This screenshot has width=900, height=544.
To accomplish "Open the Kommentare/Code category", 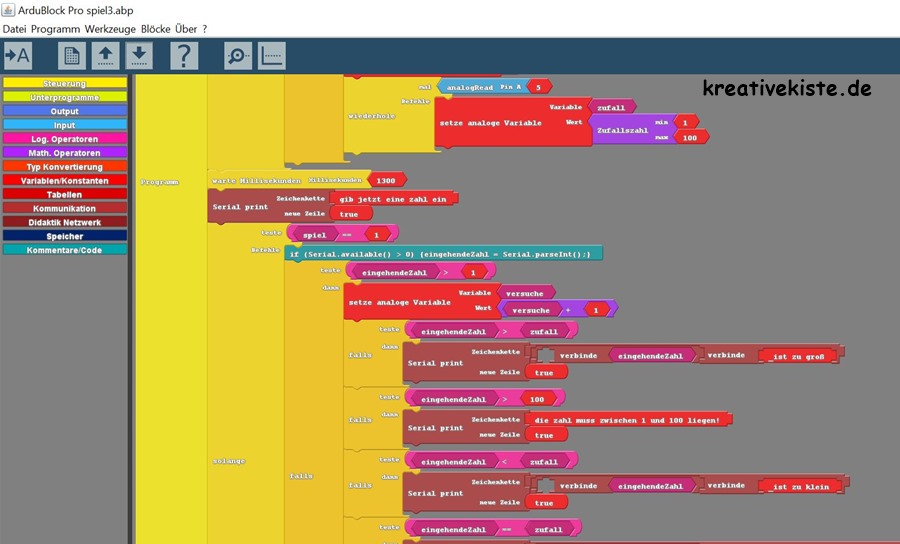I will coord(64,249).
